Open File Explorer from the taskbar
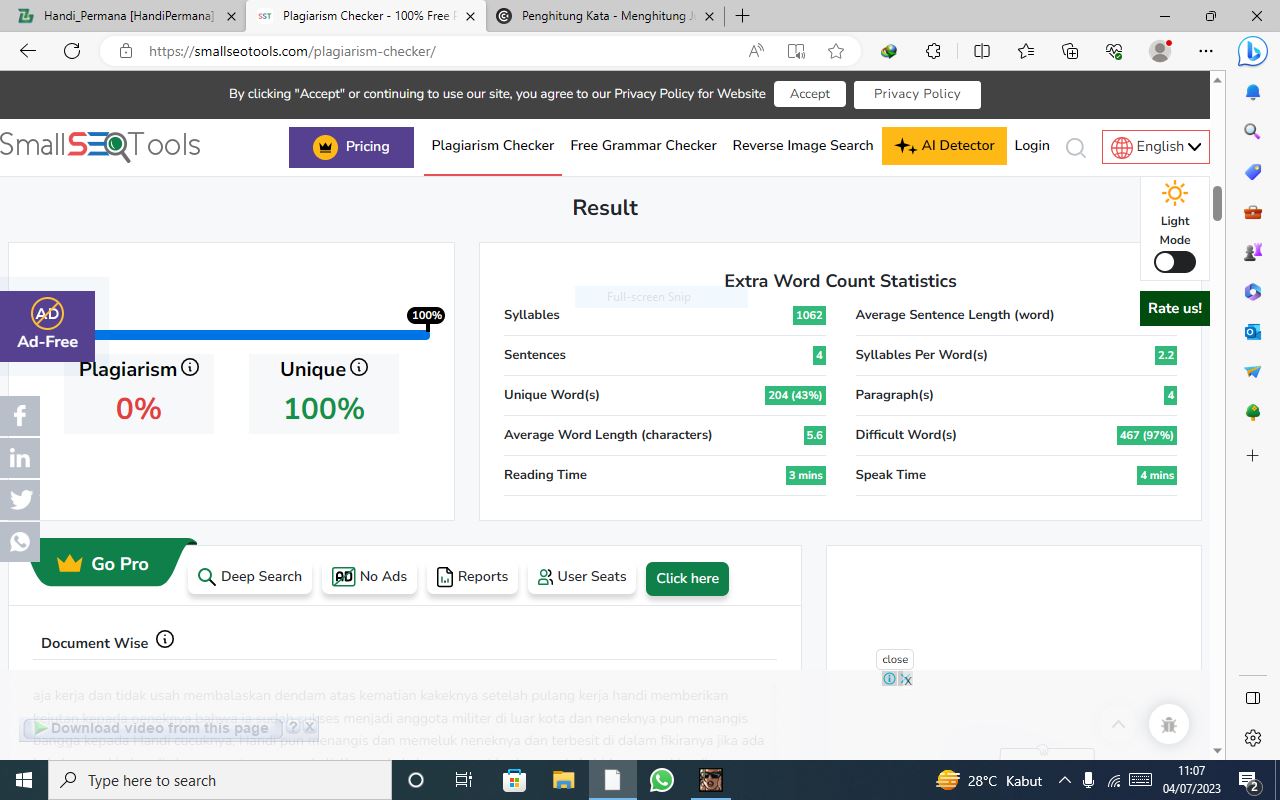The image size is (1280, 800). pyautogui.click(x=564, y=780)
